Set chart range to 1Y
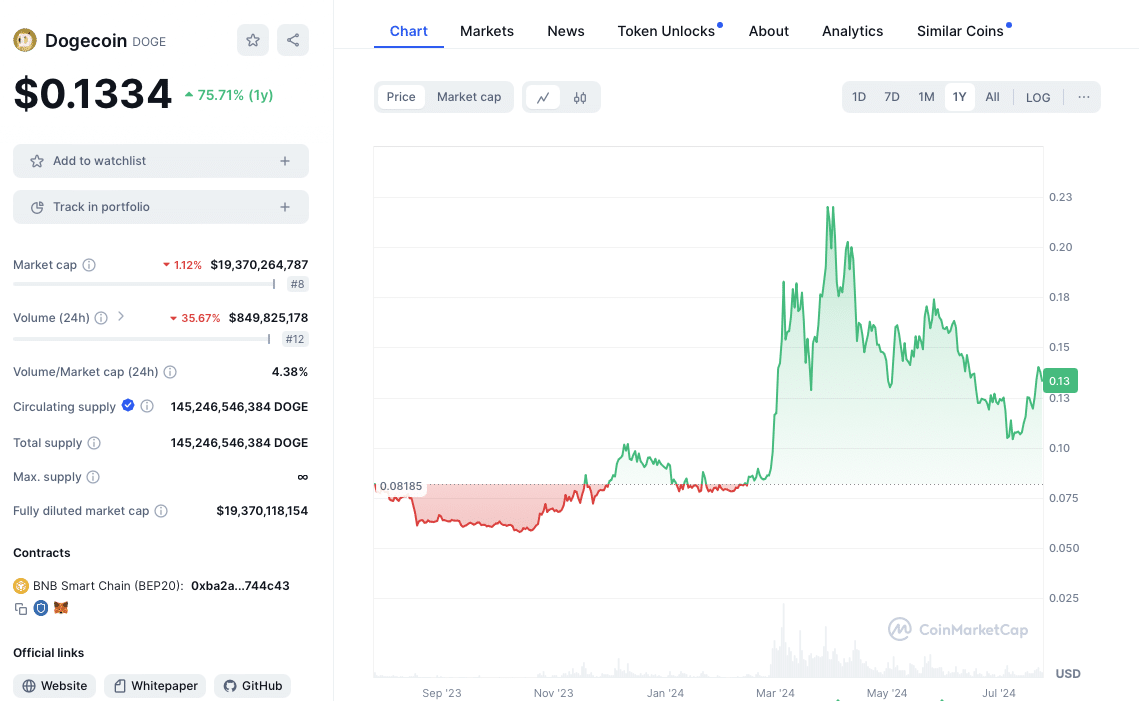 [x=960, y=97]
